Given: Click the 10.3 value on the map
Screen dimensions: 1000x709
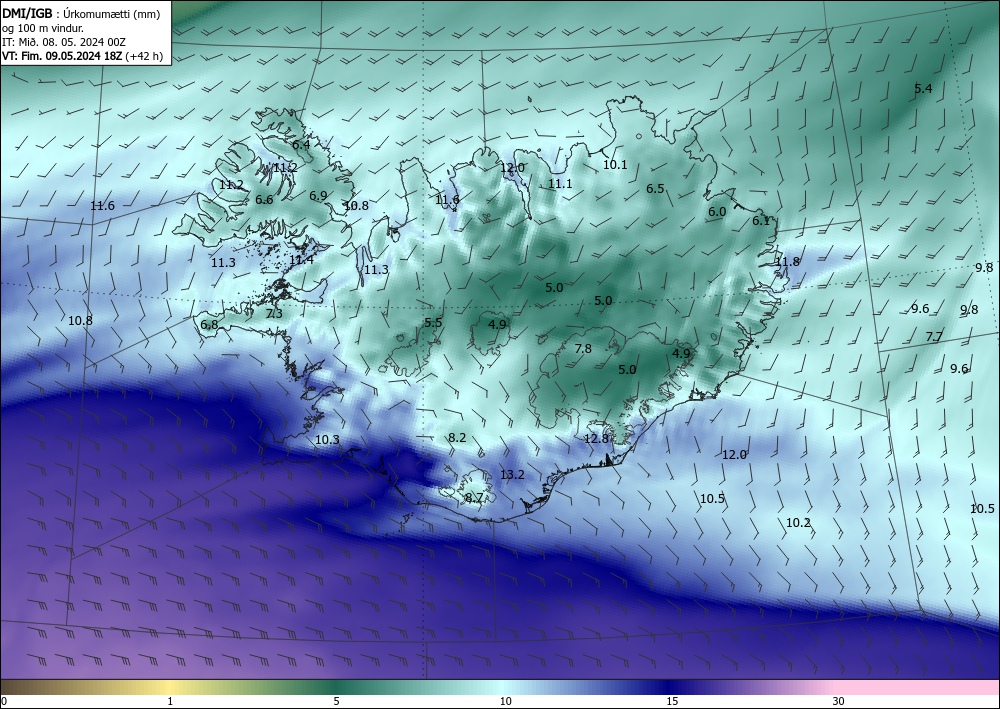Looking at the screenshot, I should tap(327, 440).
